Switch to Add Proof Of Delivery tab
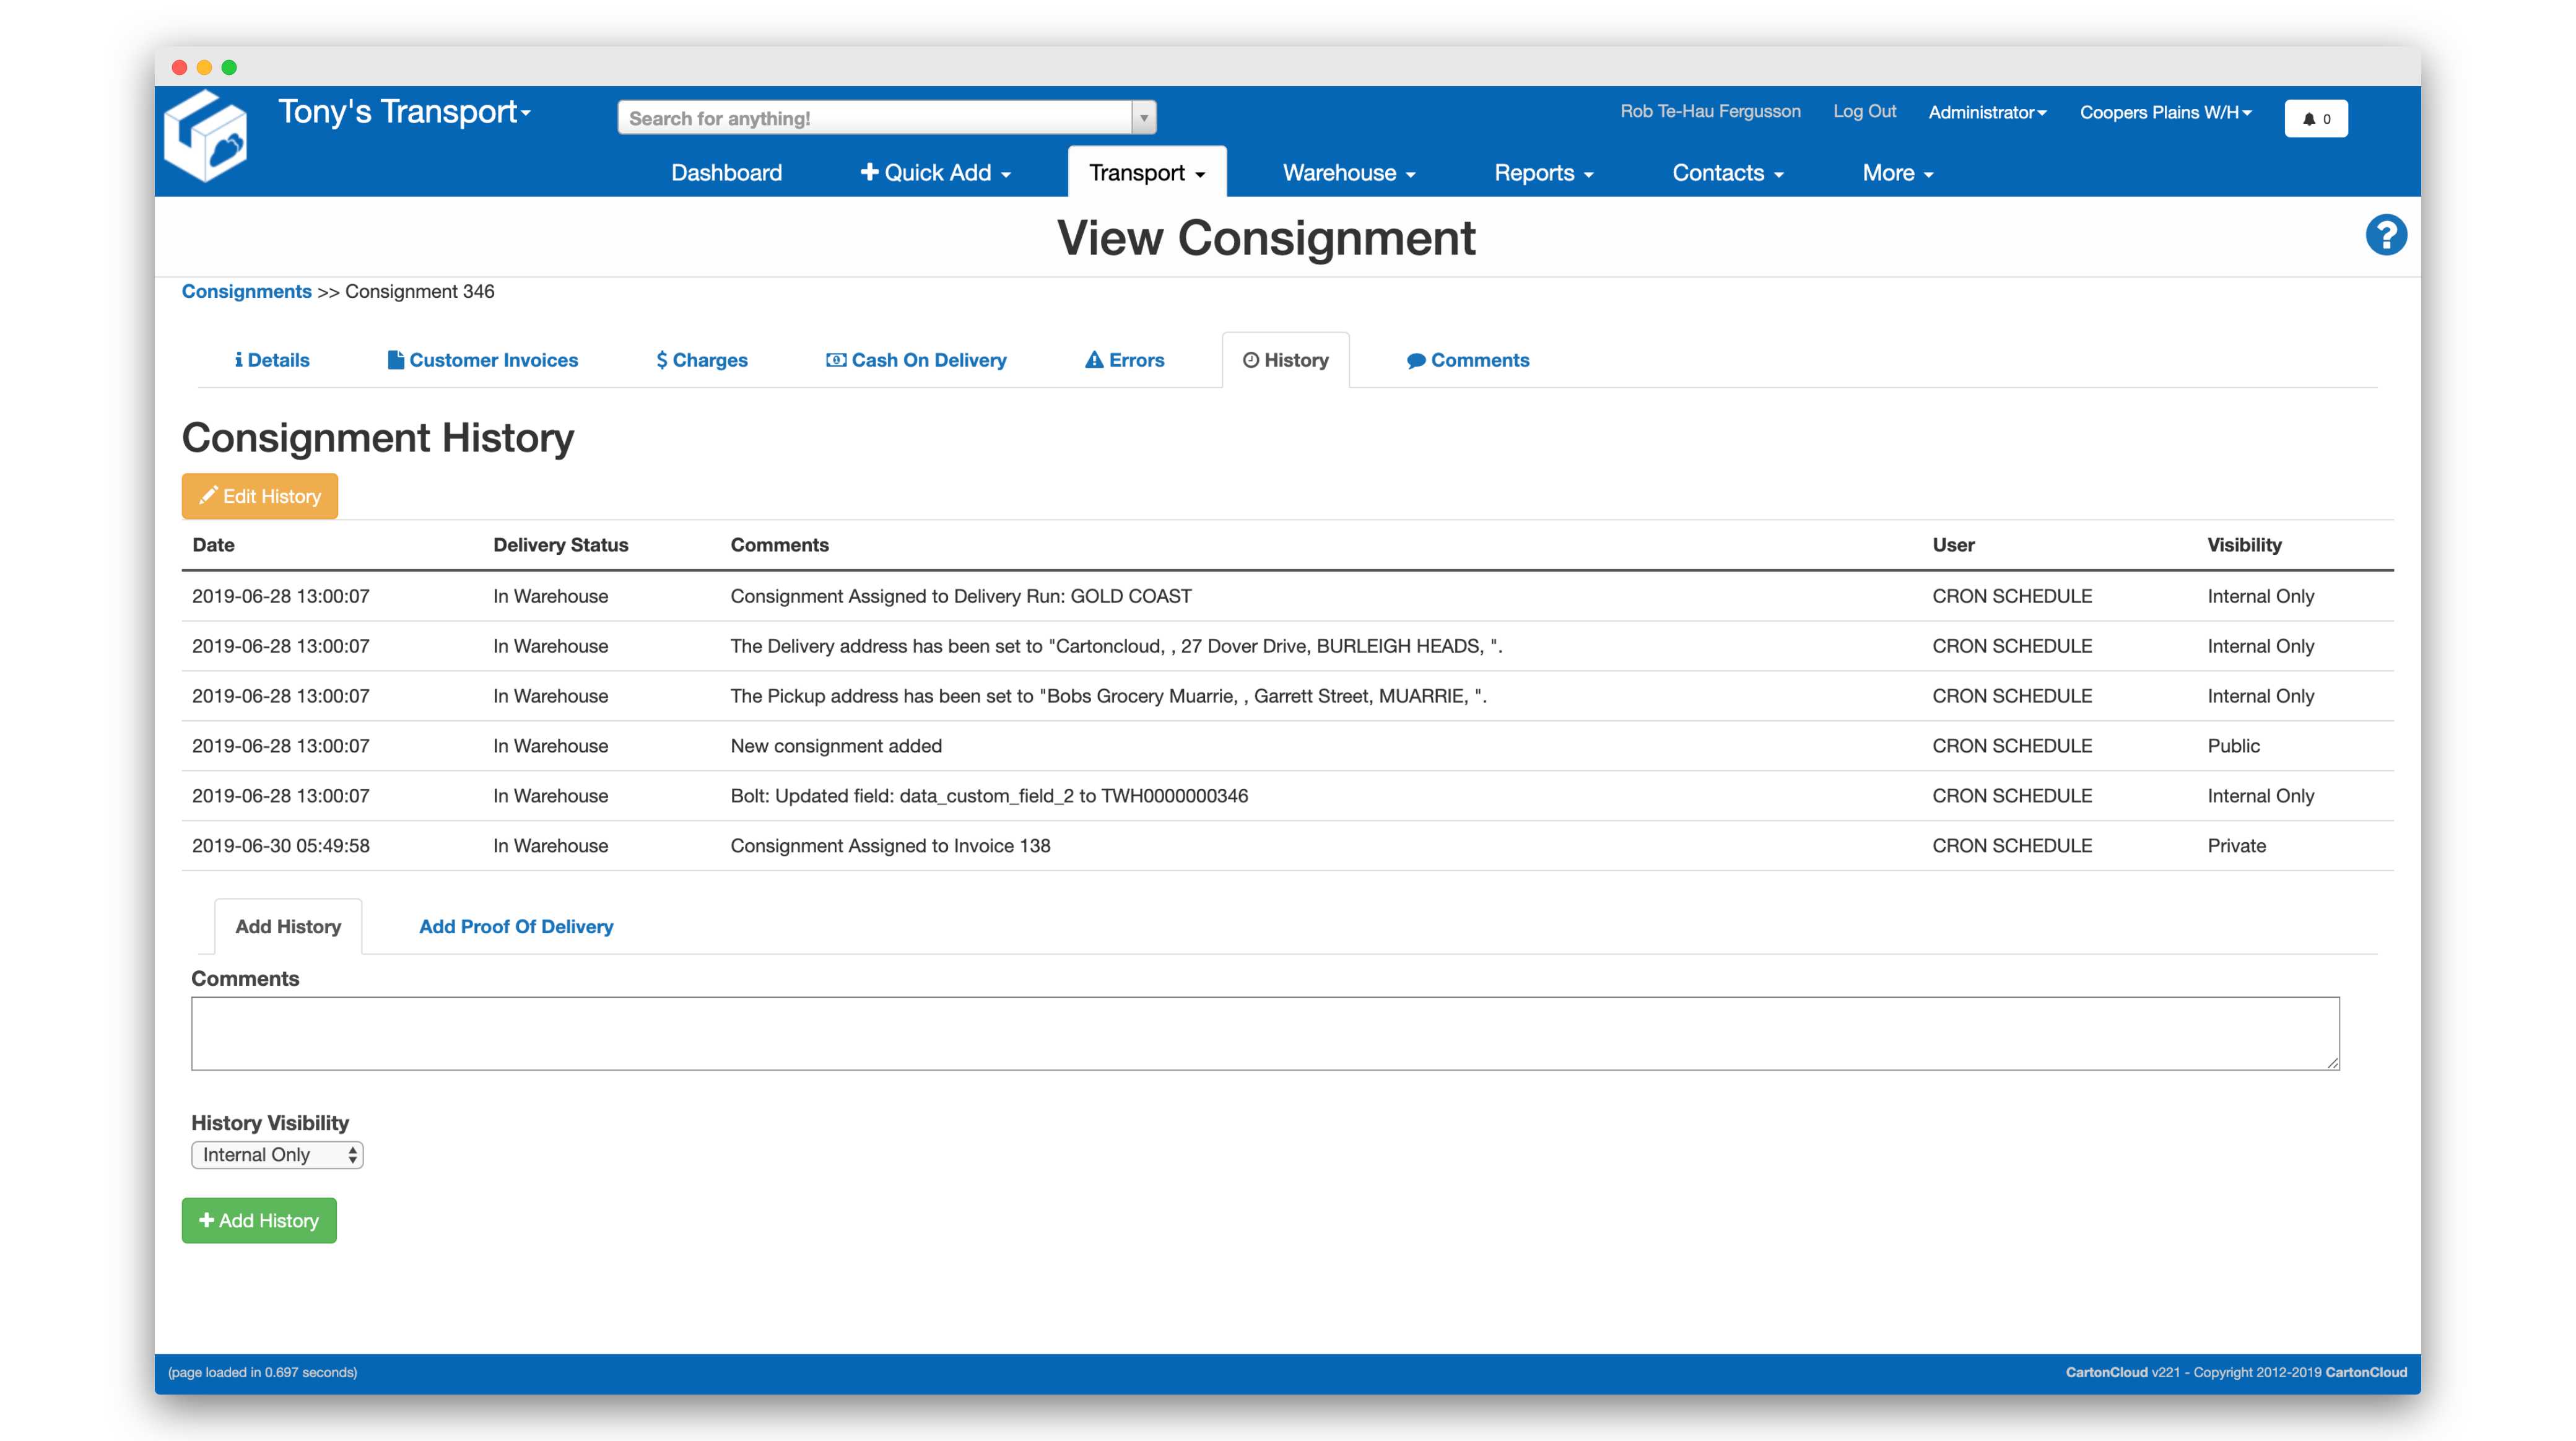Viewport: 2576px width, 1441px height. click(516, 927)
